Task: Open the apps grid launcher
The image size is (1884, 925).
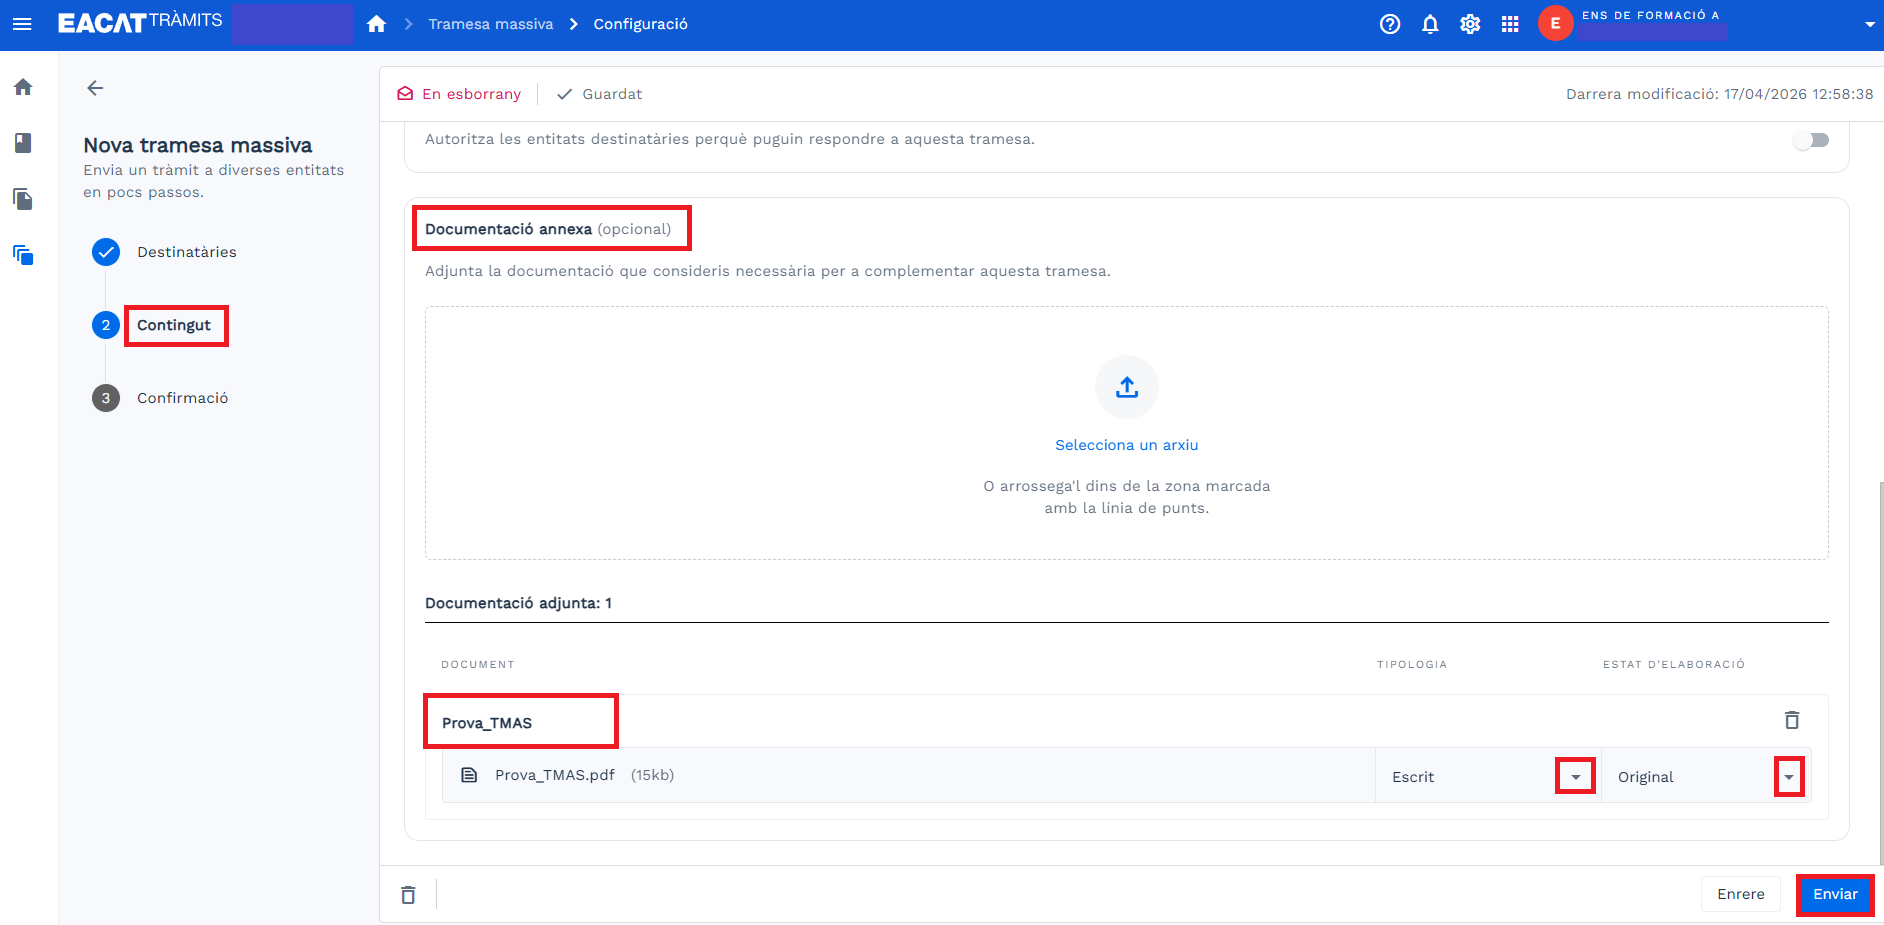Action: pos(1510,24)
